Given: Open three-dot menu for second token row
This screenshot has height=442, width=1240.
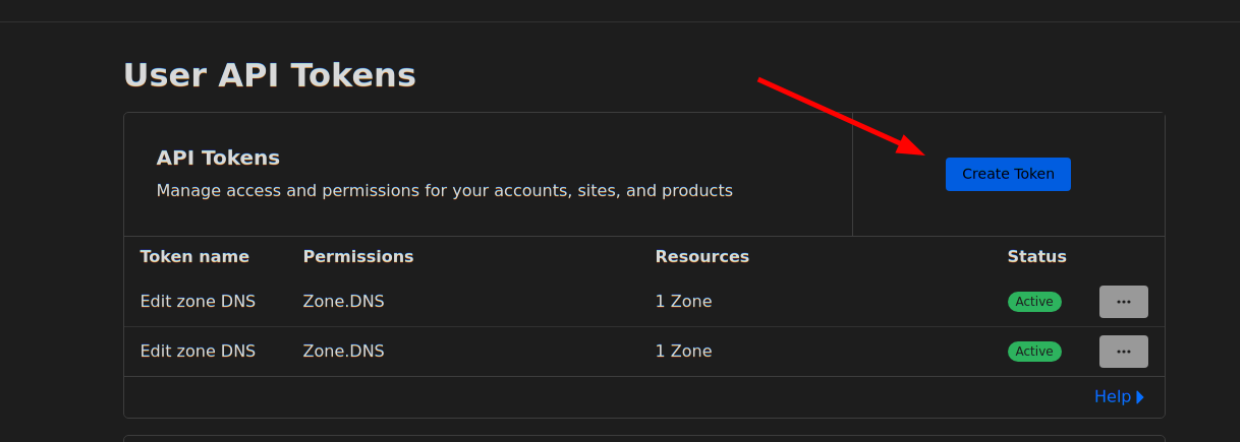Looking at the screenshot, I should point(1123,351).
